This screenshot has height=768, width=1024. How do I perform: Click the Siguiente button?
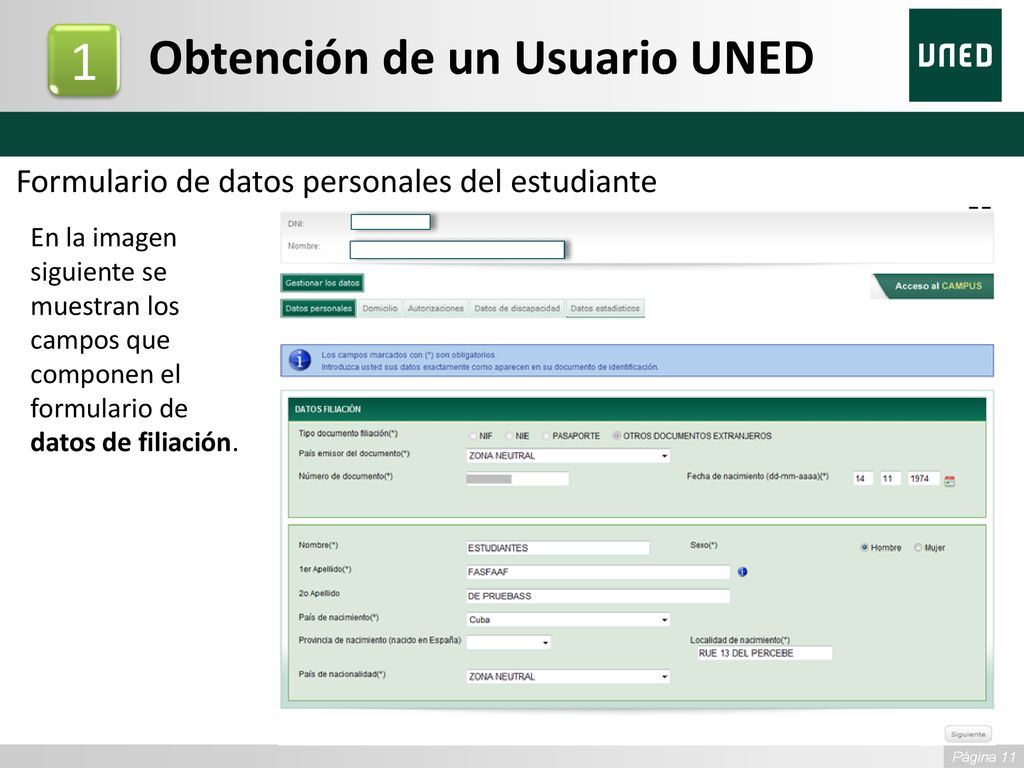(968, 734)
